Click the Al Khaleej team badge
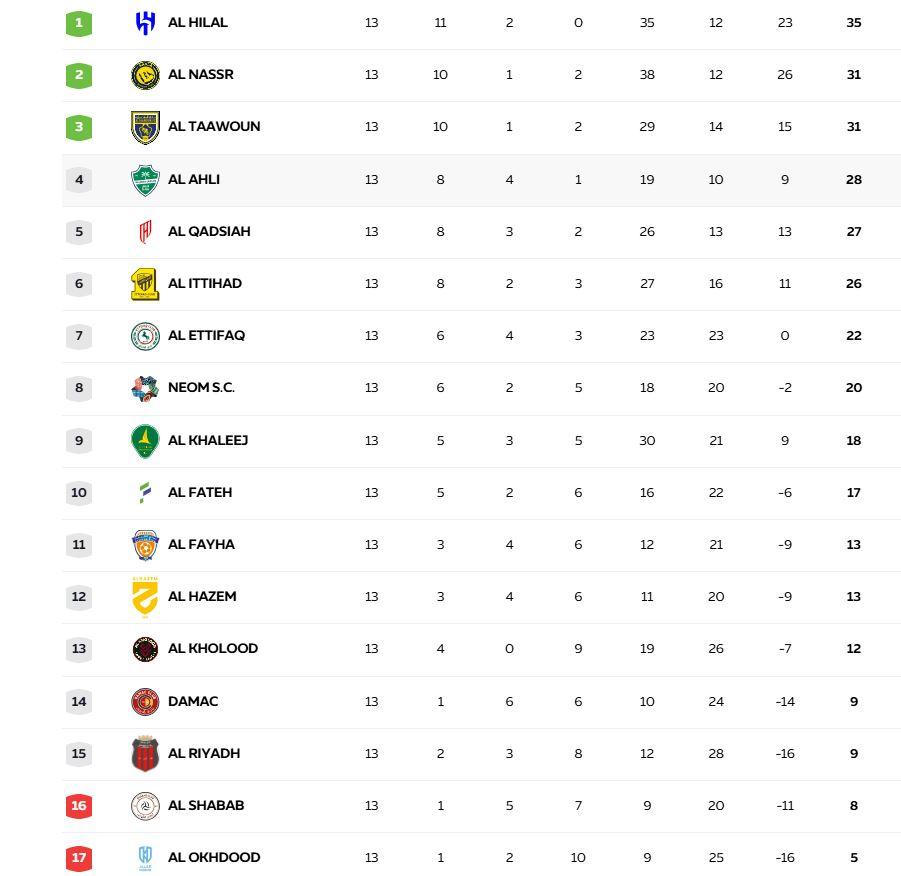Screen dimensions: 901x876 144,440
